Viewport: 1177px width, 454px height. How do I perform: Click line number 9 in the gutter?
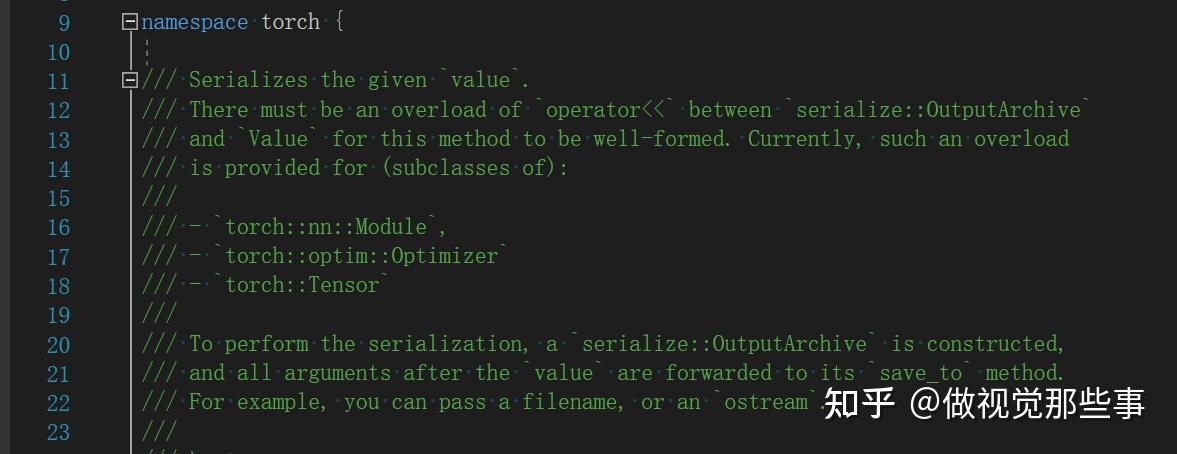(x=64, y=22)
